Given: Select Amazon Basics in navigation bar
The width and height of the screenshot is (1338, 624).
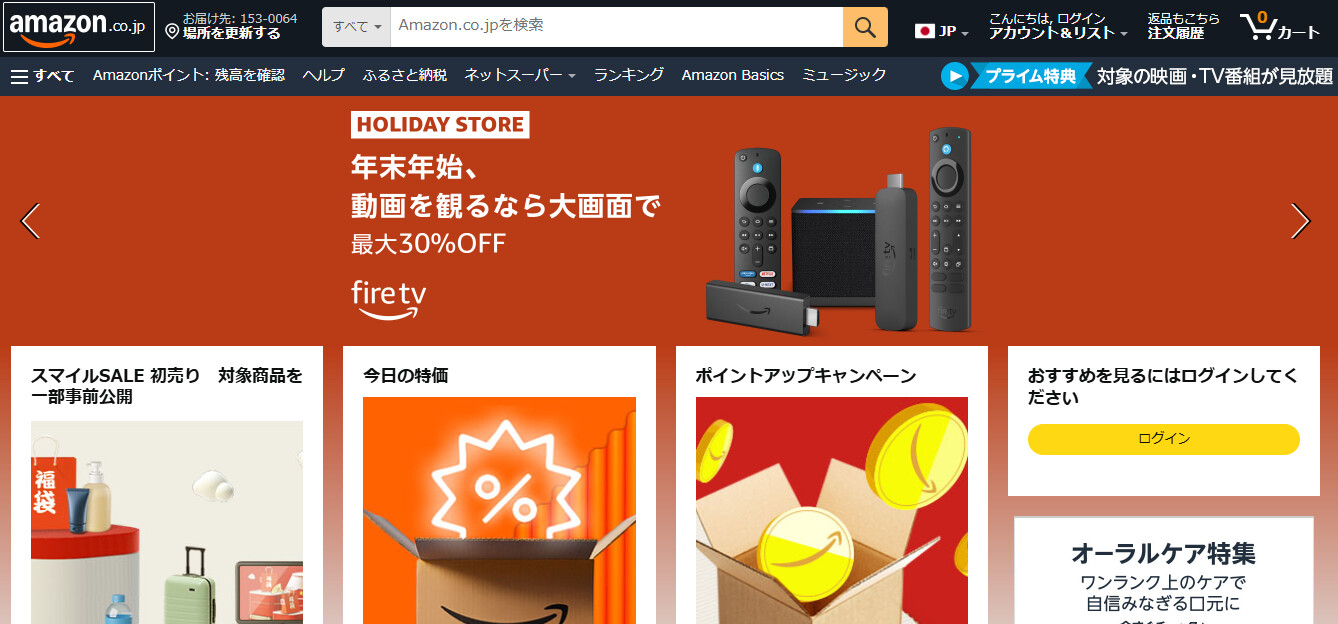Looking at the screenshot, I should pos(733,75).
